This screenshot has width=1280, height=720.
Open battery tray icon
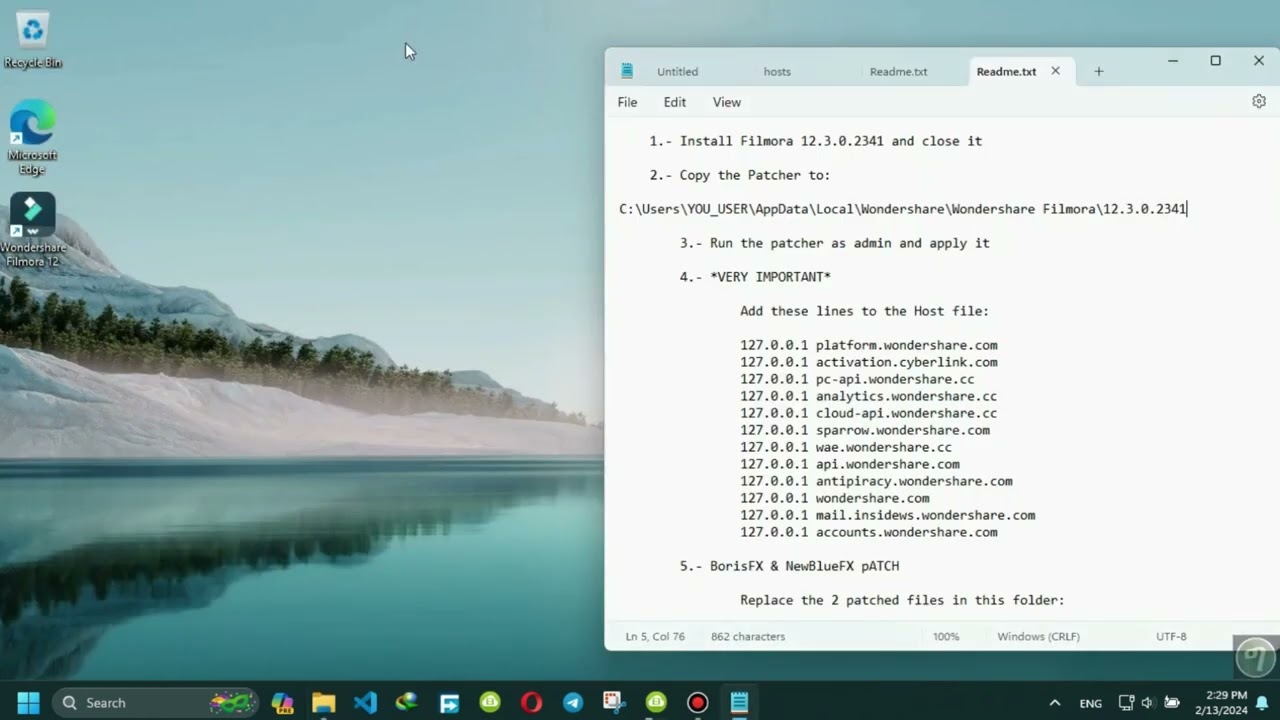coord(1171,703)
